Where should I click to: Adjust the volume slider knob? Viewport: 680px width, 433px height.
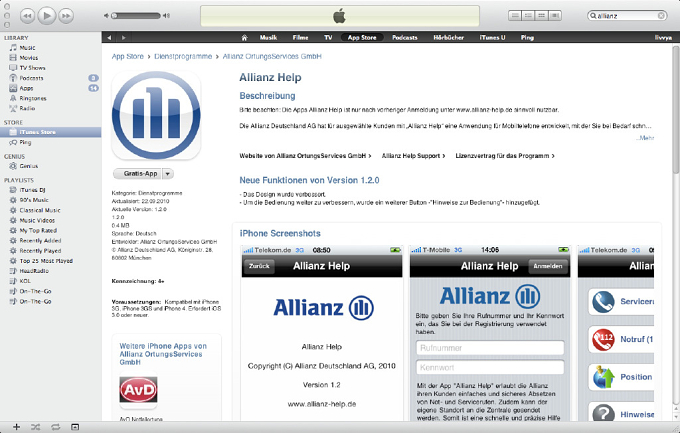pos(114,16)
